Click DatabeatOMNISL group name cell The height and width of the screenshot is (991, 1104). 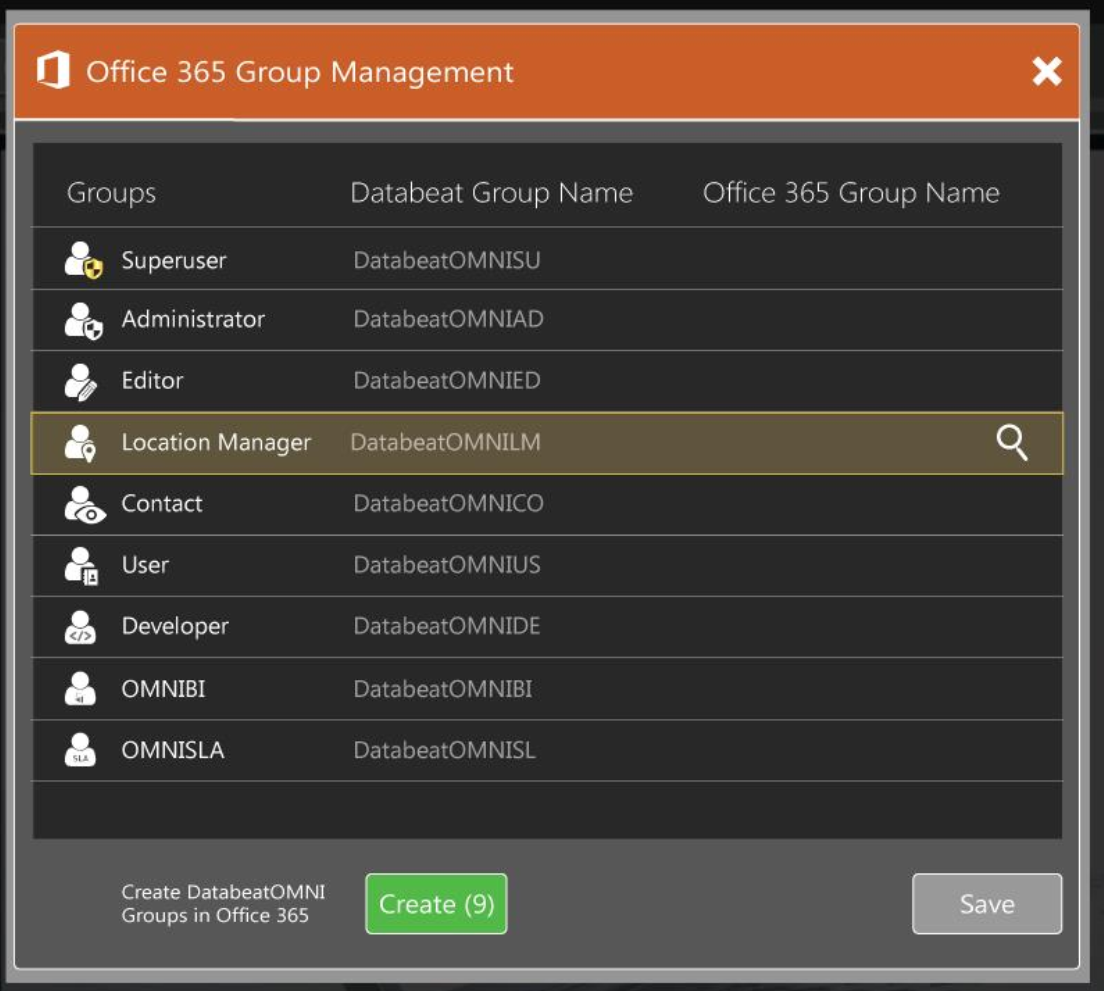click(x=444, y=750)
